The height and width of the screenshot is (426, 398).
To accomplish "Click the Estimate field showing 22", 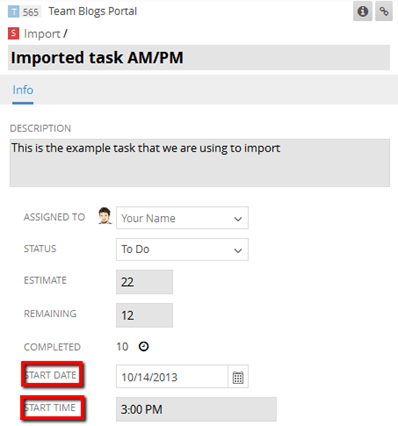I will [144, 282].
